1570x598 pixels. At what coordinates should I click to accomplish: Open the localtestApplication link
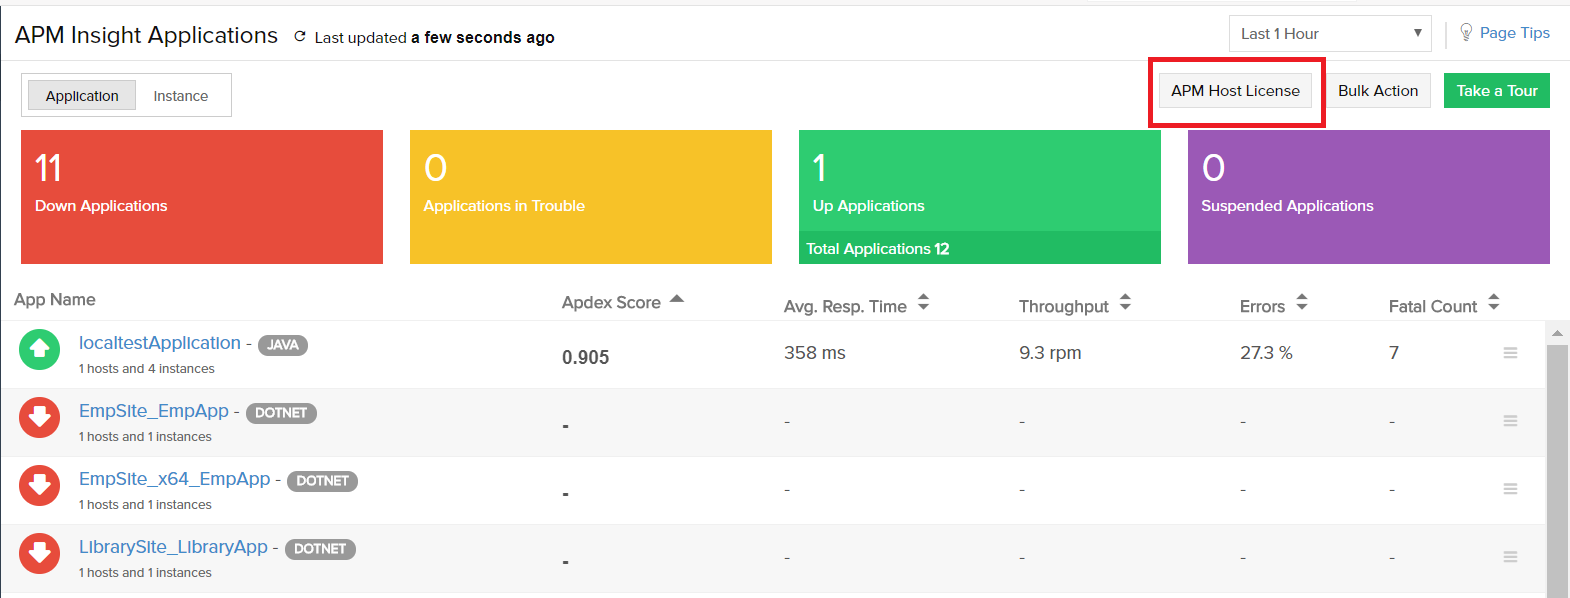(x=160, y=343)
